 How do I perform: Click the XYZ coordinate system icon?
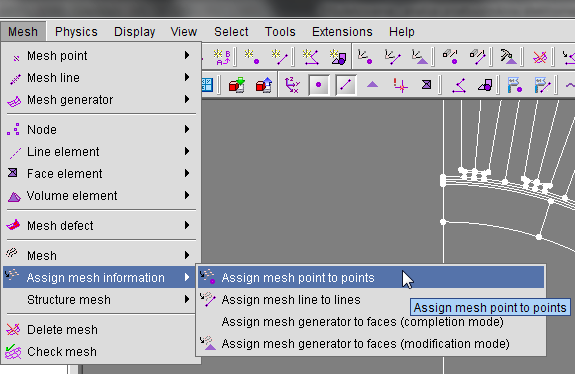coord(292,85)
